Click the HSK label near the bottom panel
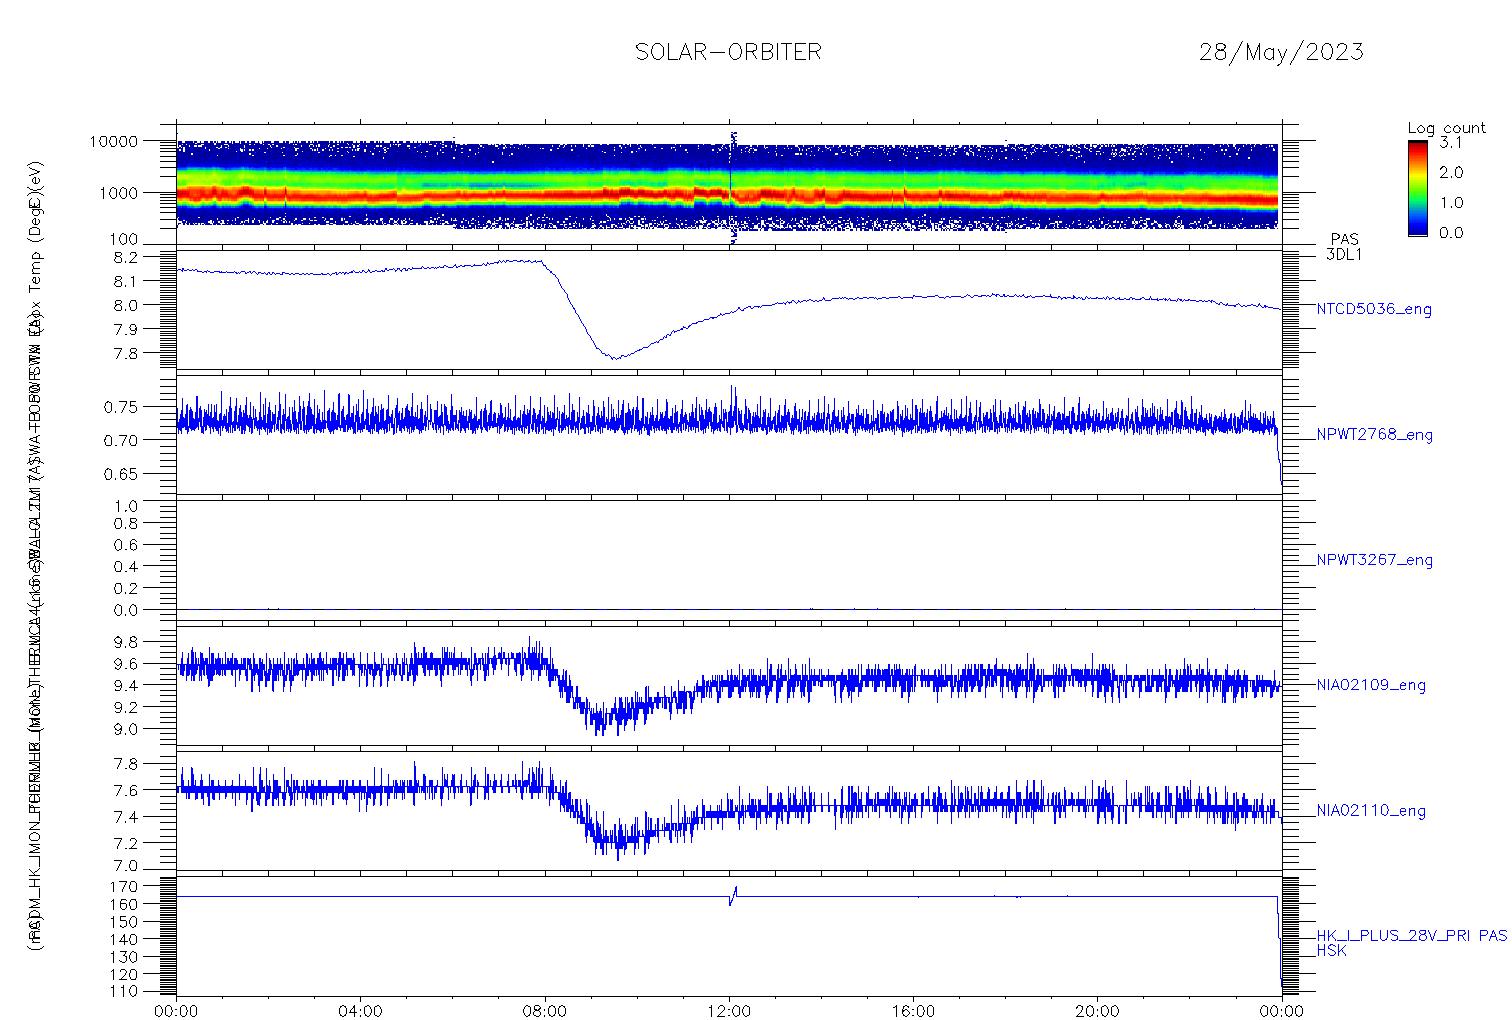 point(1332,951)
